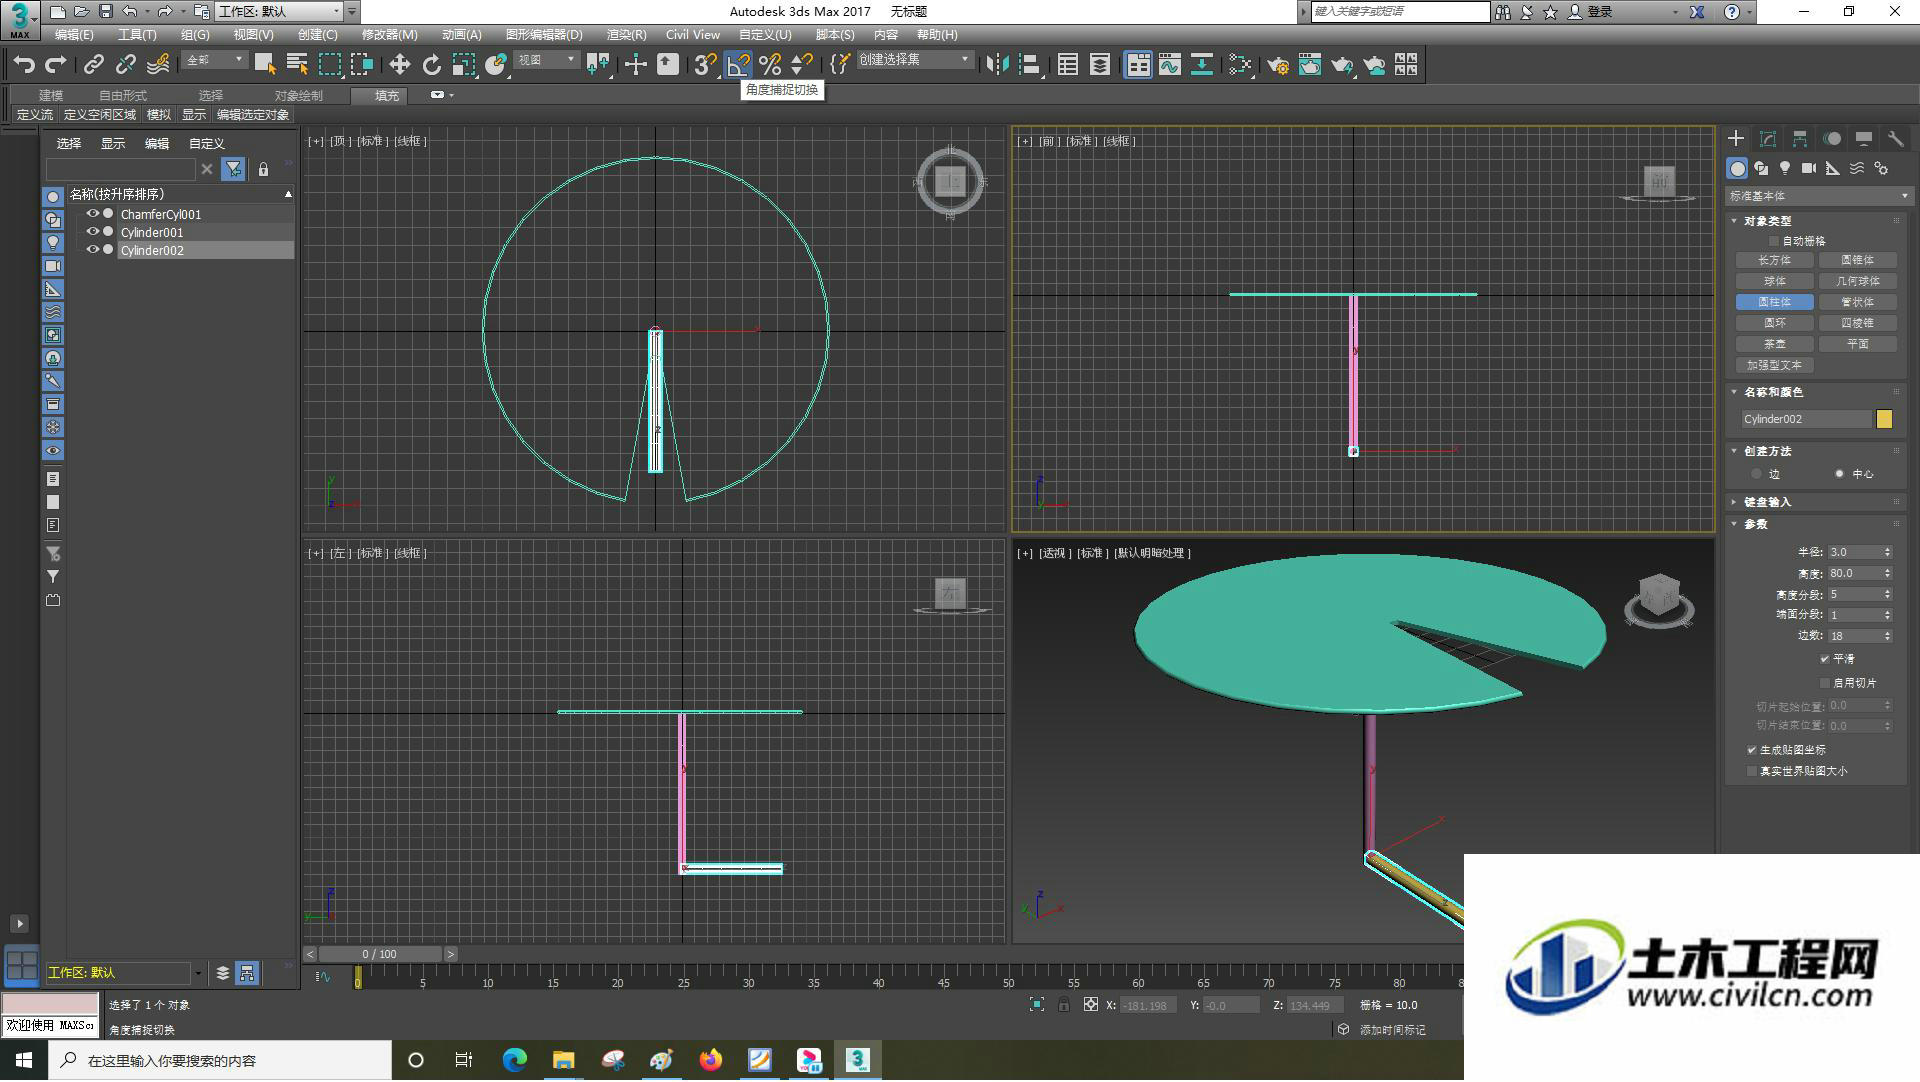This screenshot has width=1920, height=1082.
Task: Open the 视图 reference coordinate dropdown
Action: pos(546,61)
